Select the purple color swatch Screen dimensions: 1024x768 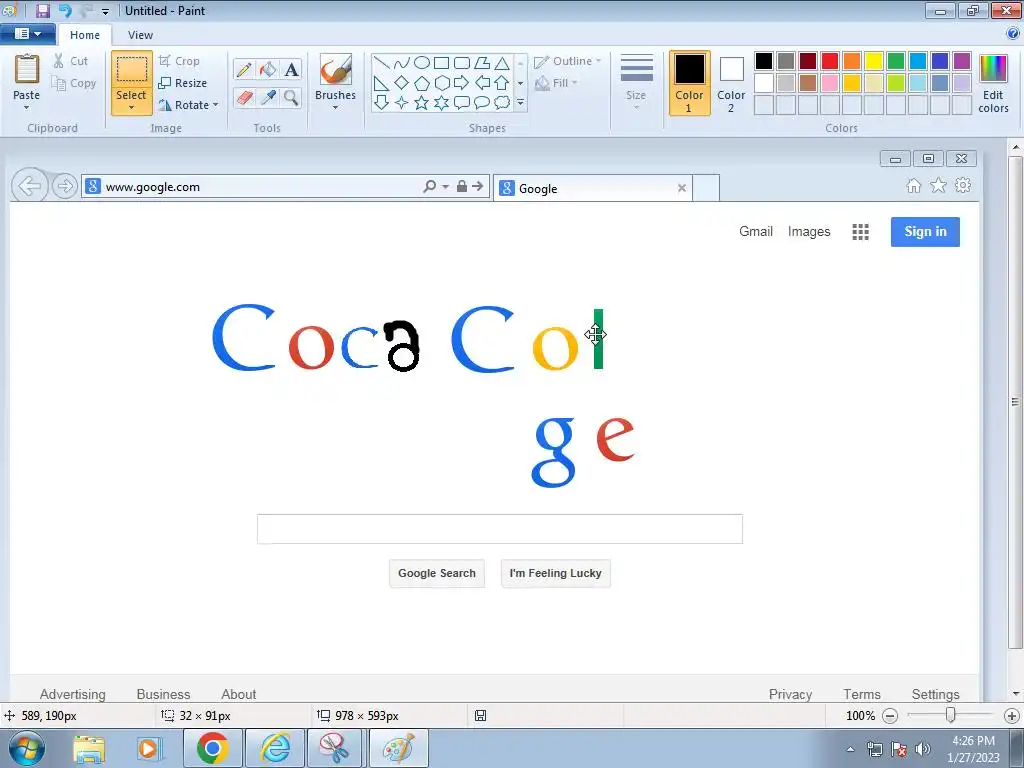tap(962, 61)
